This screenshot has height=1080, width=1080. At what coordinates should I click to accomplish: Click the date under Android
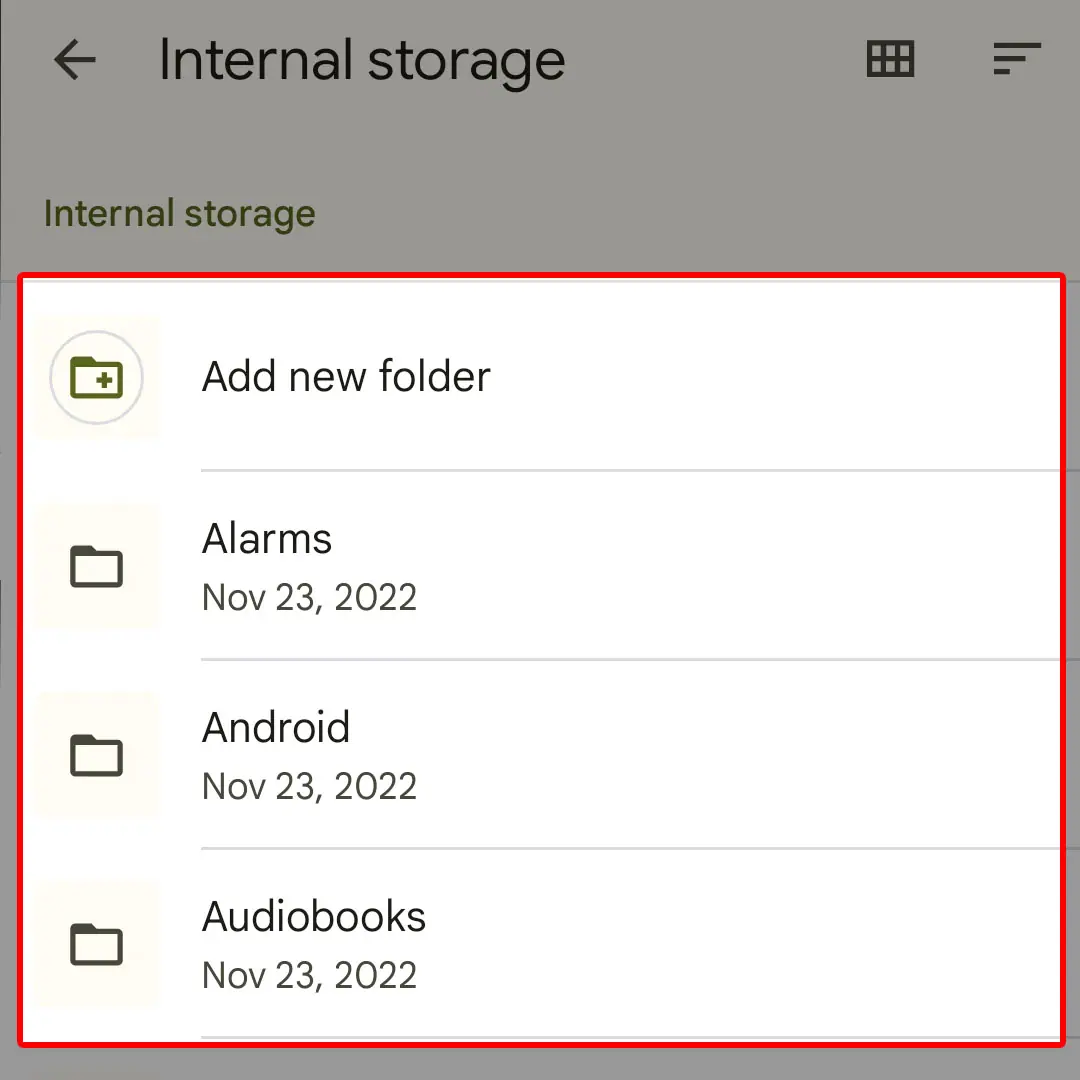(x=309, y=787)
